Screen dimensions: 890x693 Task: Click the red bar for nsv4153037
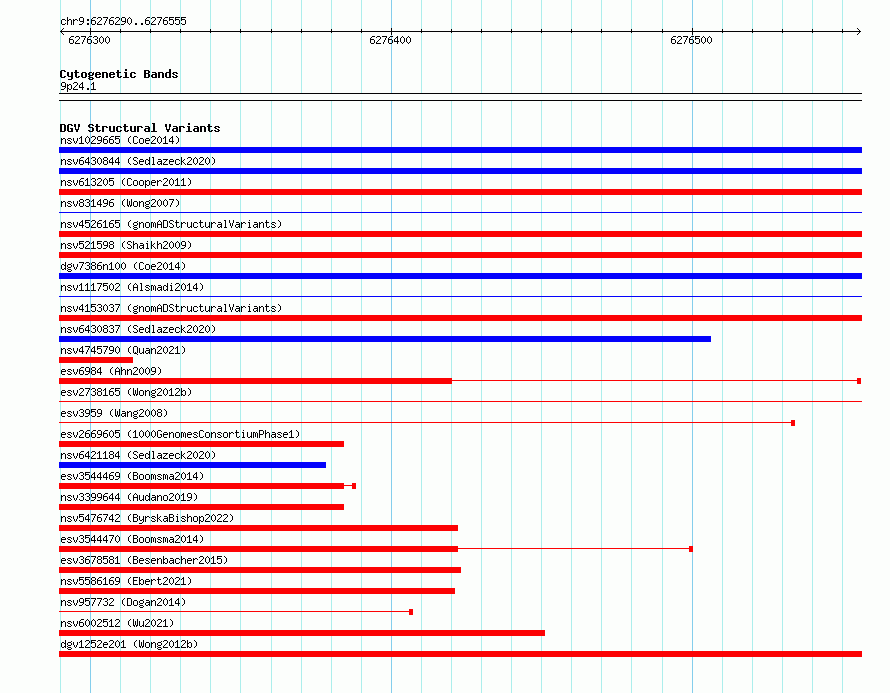click(460, 318)
